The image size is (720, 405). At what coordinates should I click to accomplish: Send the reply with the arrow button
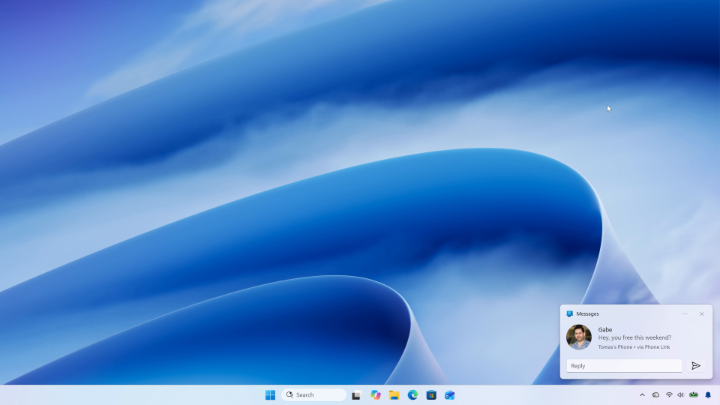[x=696, y=366]
